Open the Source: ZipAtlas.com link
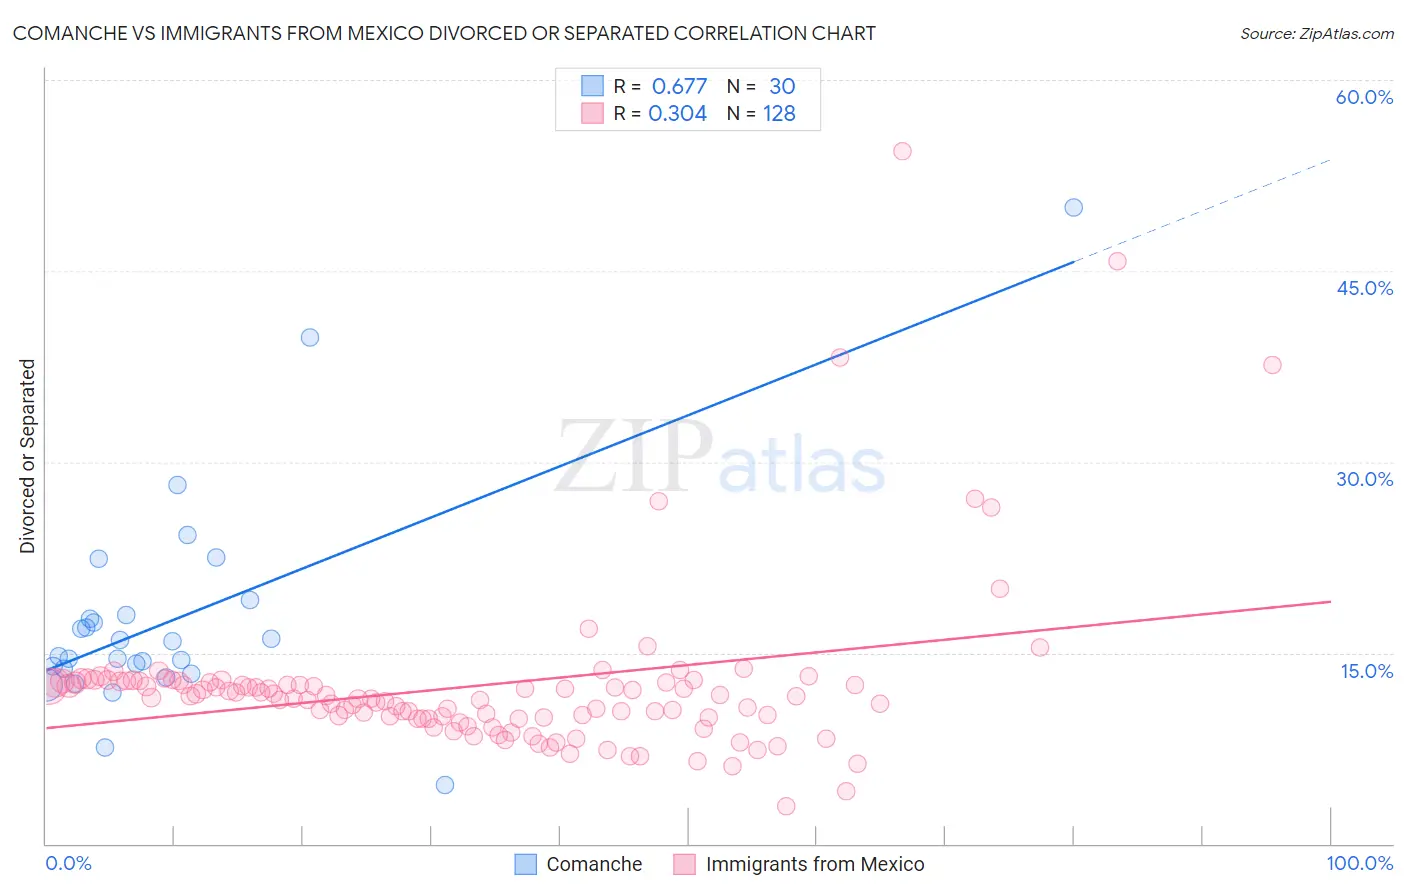 pos(1317,33)
